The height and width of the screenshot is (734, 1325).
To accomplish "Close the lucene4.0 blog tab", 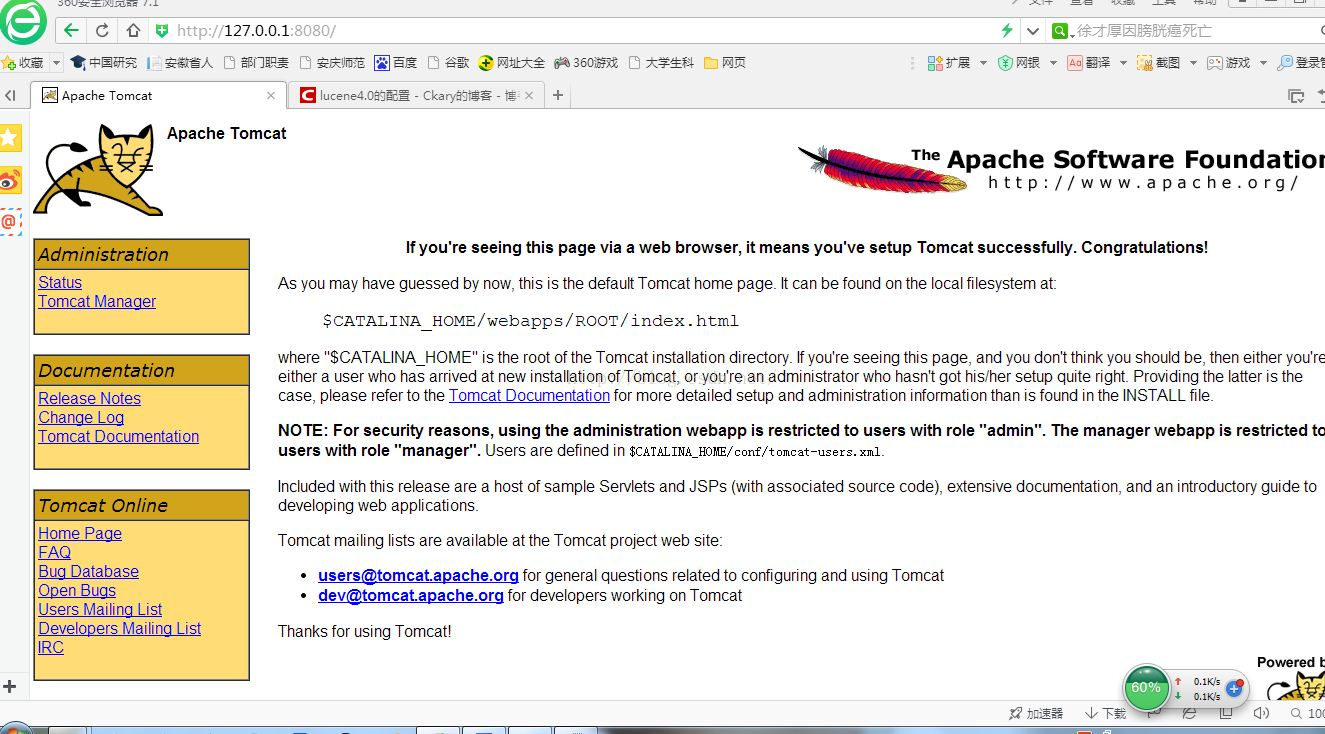I will point(529,96).
